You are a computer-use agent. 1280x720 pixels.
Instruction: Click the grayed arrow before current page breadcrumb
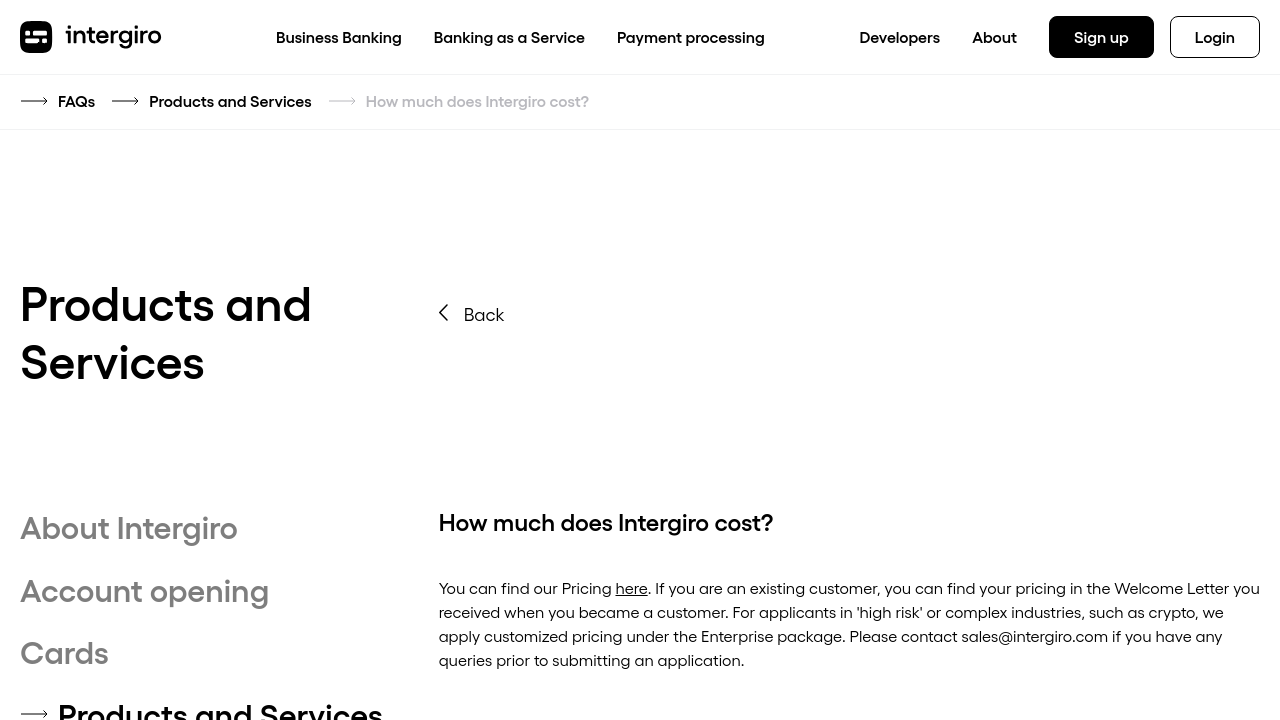pyautogui.click(x=342, y=101)
